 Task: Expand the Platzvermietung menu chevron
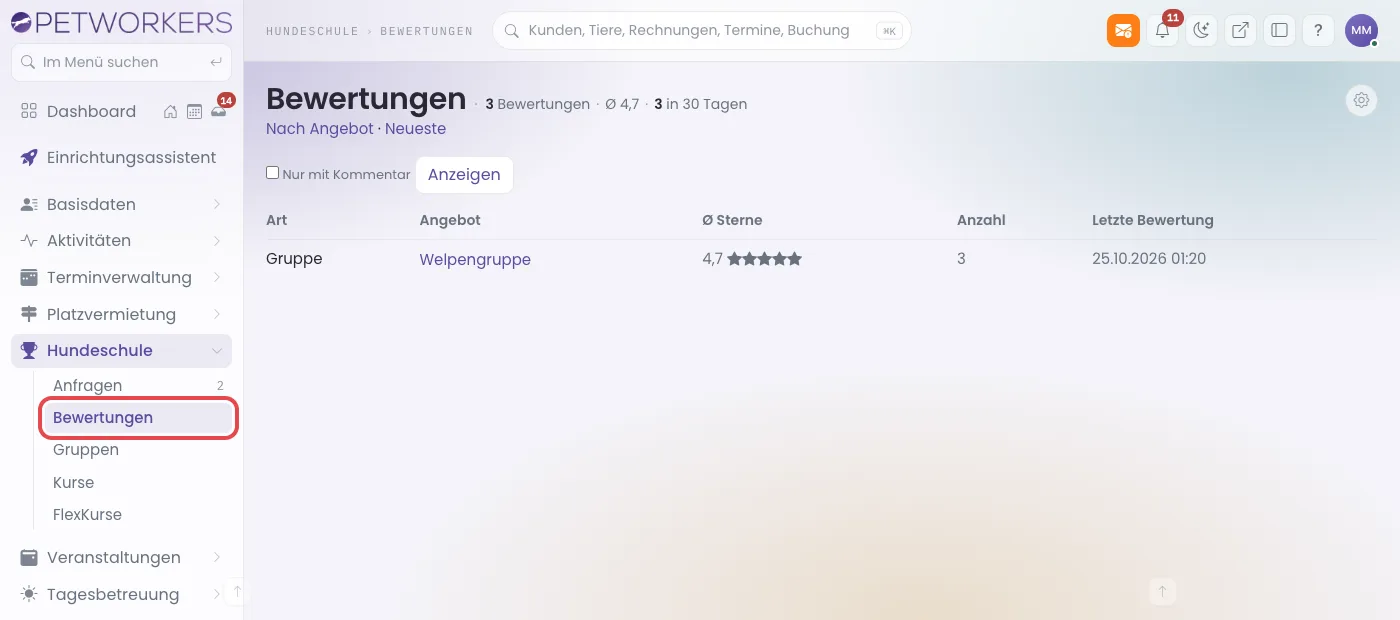point(217,314)
